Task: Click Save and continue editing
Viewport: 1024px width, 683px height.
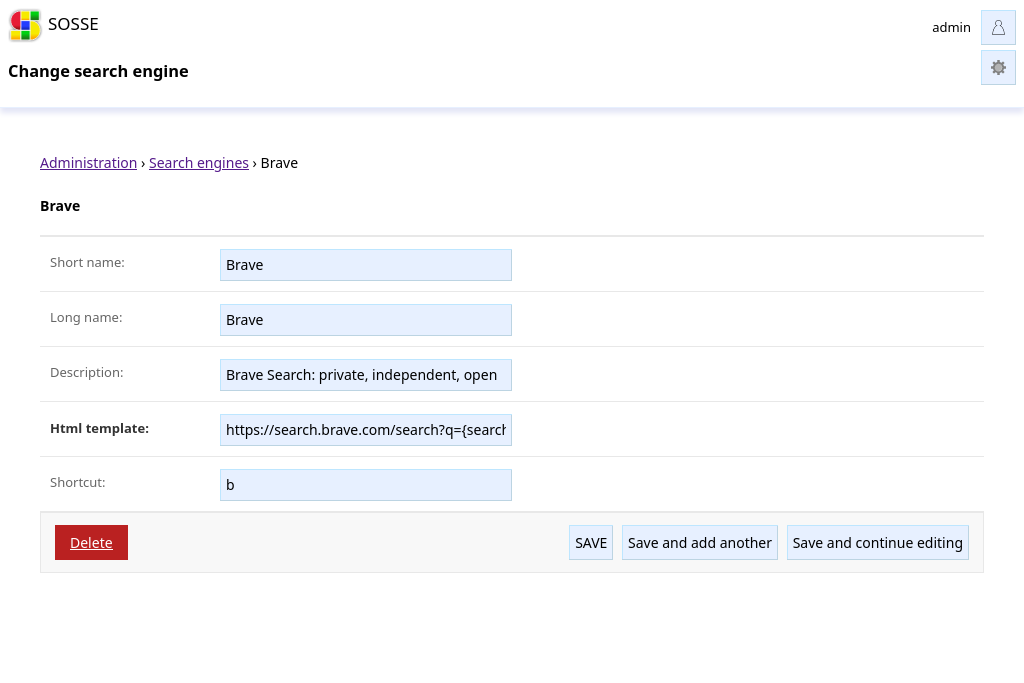Action: [877, 543]
